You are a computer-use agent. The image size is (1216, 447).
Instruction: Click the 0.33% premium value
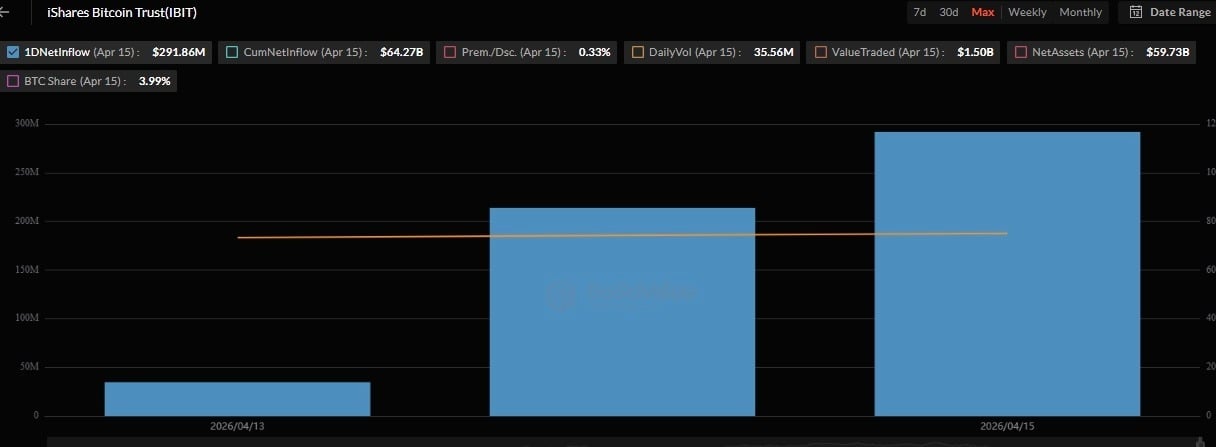[x=594, y=51]
